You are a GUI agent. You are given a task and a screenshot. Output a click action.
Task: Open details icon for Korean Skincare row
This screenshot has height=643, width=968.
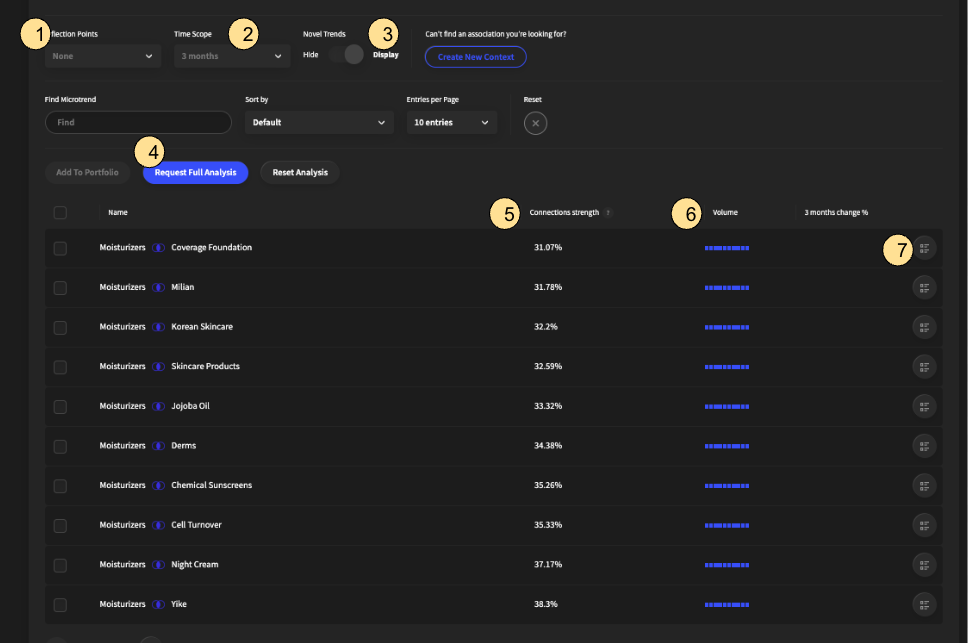[x=924, y=327]
